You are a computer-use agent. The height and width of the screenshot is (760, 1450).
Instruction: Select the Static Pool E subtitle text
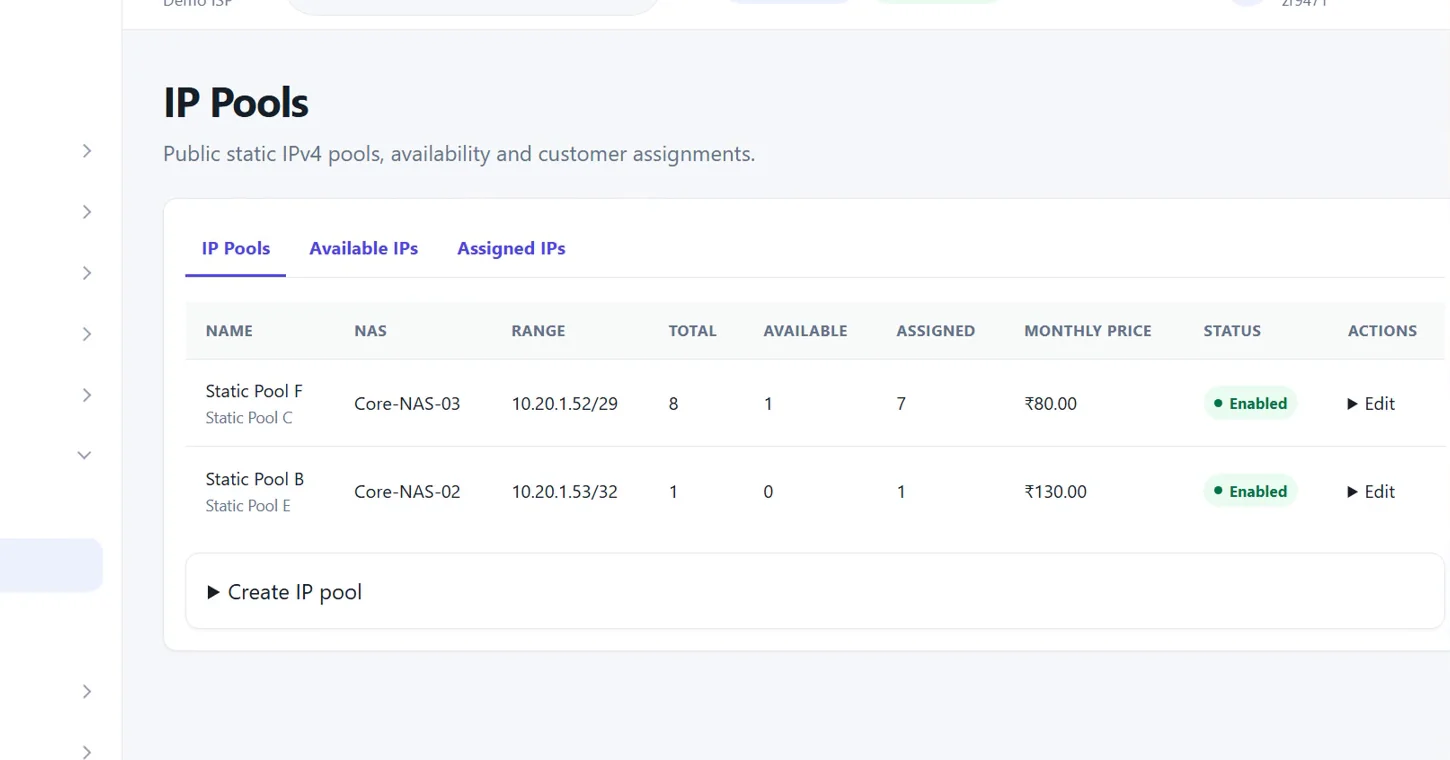pyautogui.click(x=248, y=506)
